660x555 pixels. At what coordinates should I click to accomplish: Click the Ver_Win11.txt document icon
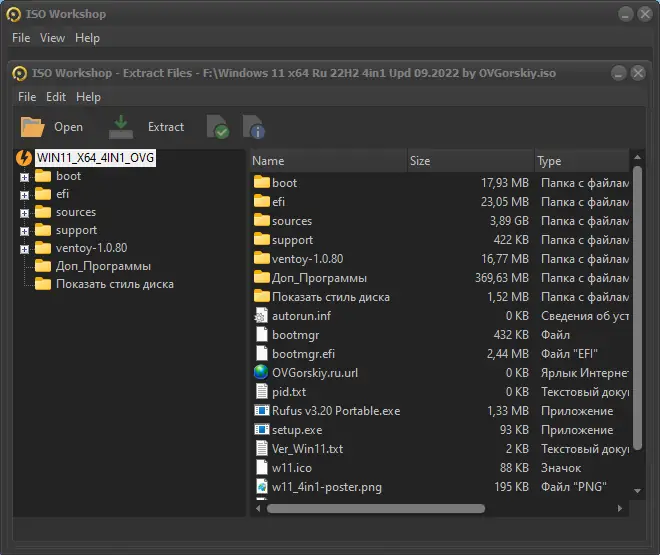point(262,448)
